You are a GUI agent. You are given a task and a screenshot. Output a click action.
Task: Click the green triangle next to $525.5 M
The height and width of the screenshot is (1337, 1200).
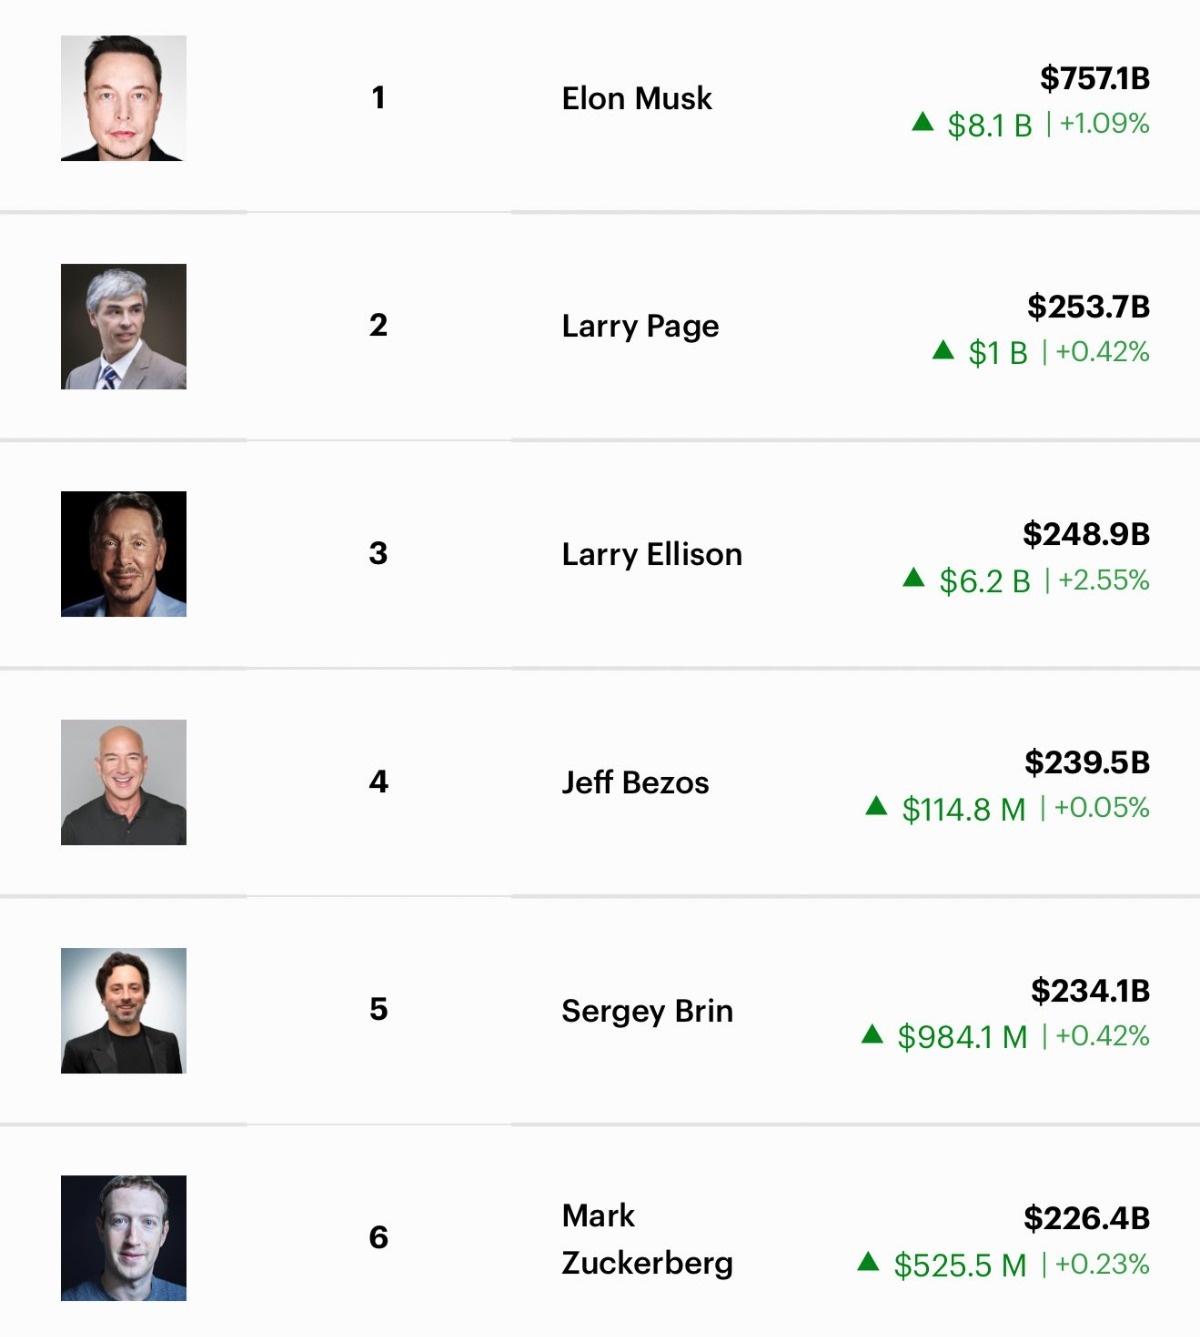(868, 1262)
